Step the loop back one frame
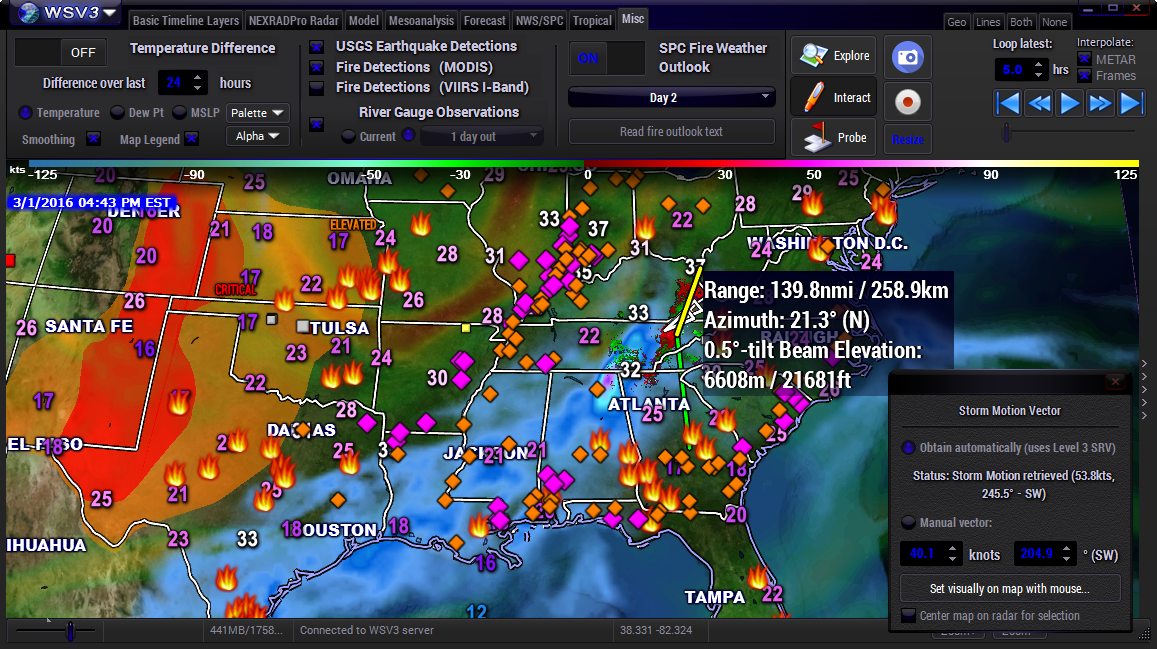1157x649 pixels. [x=1039, y=103]
